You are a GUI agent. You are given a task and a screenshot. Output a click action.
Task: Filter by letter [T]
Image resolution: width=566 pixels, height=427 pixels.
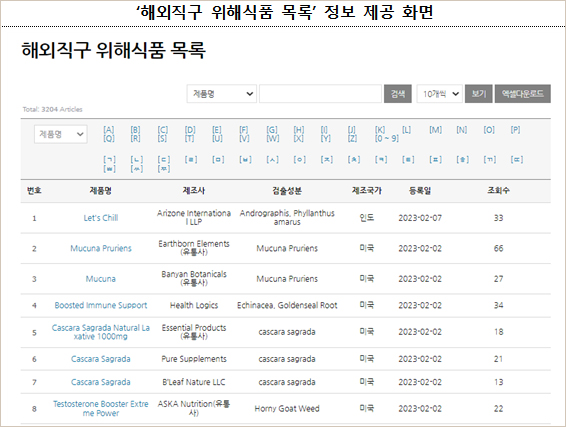point(190,138)
